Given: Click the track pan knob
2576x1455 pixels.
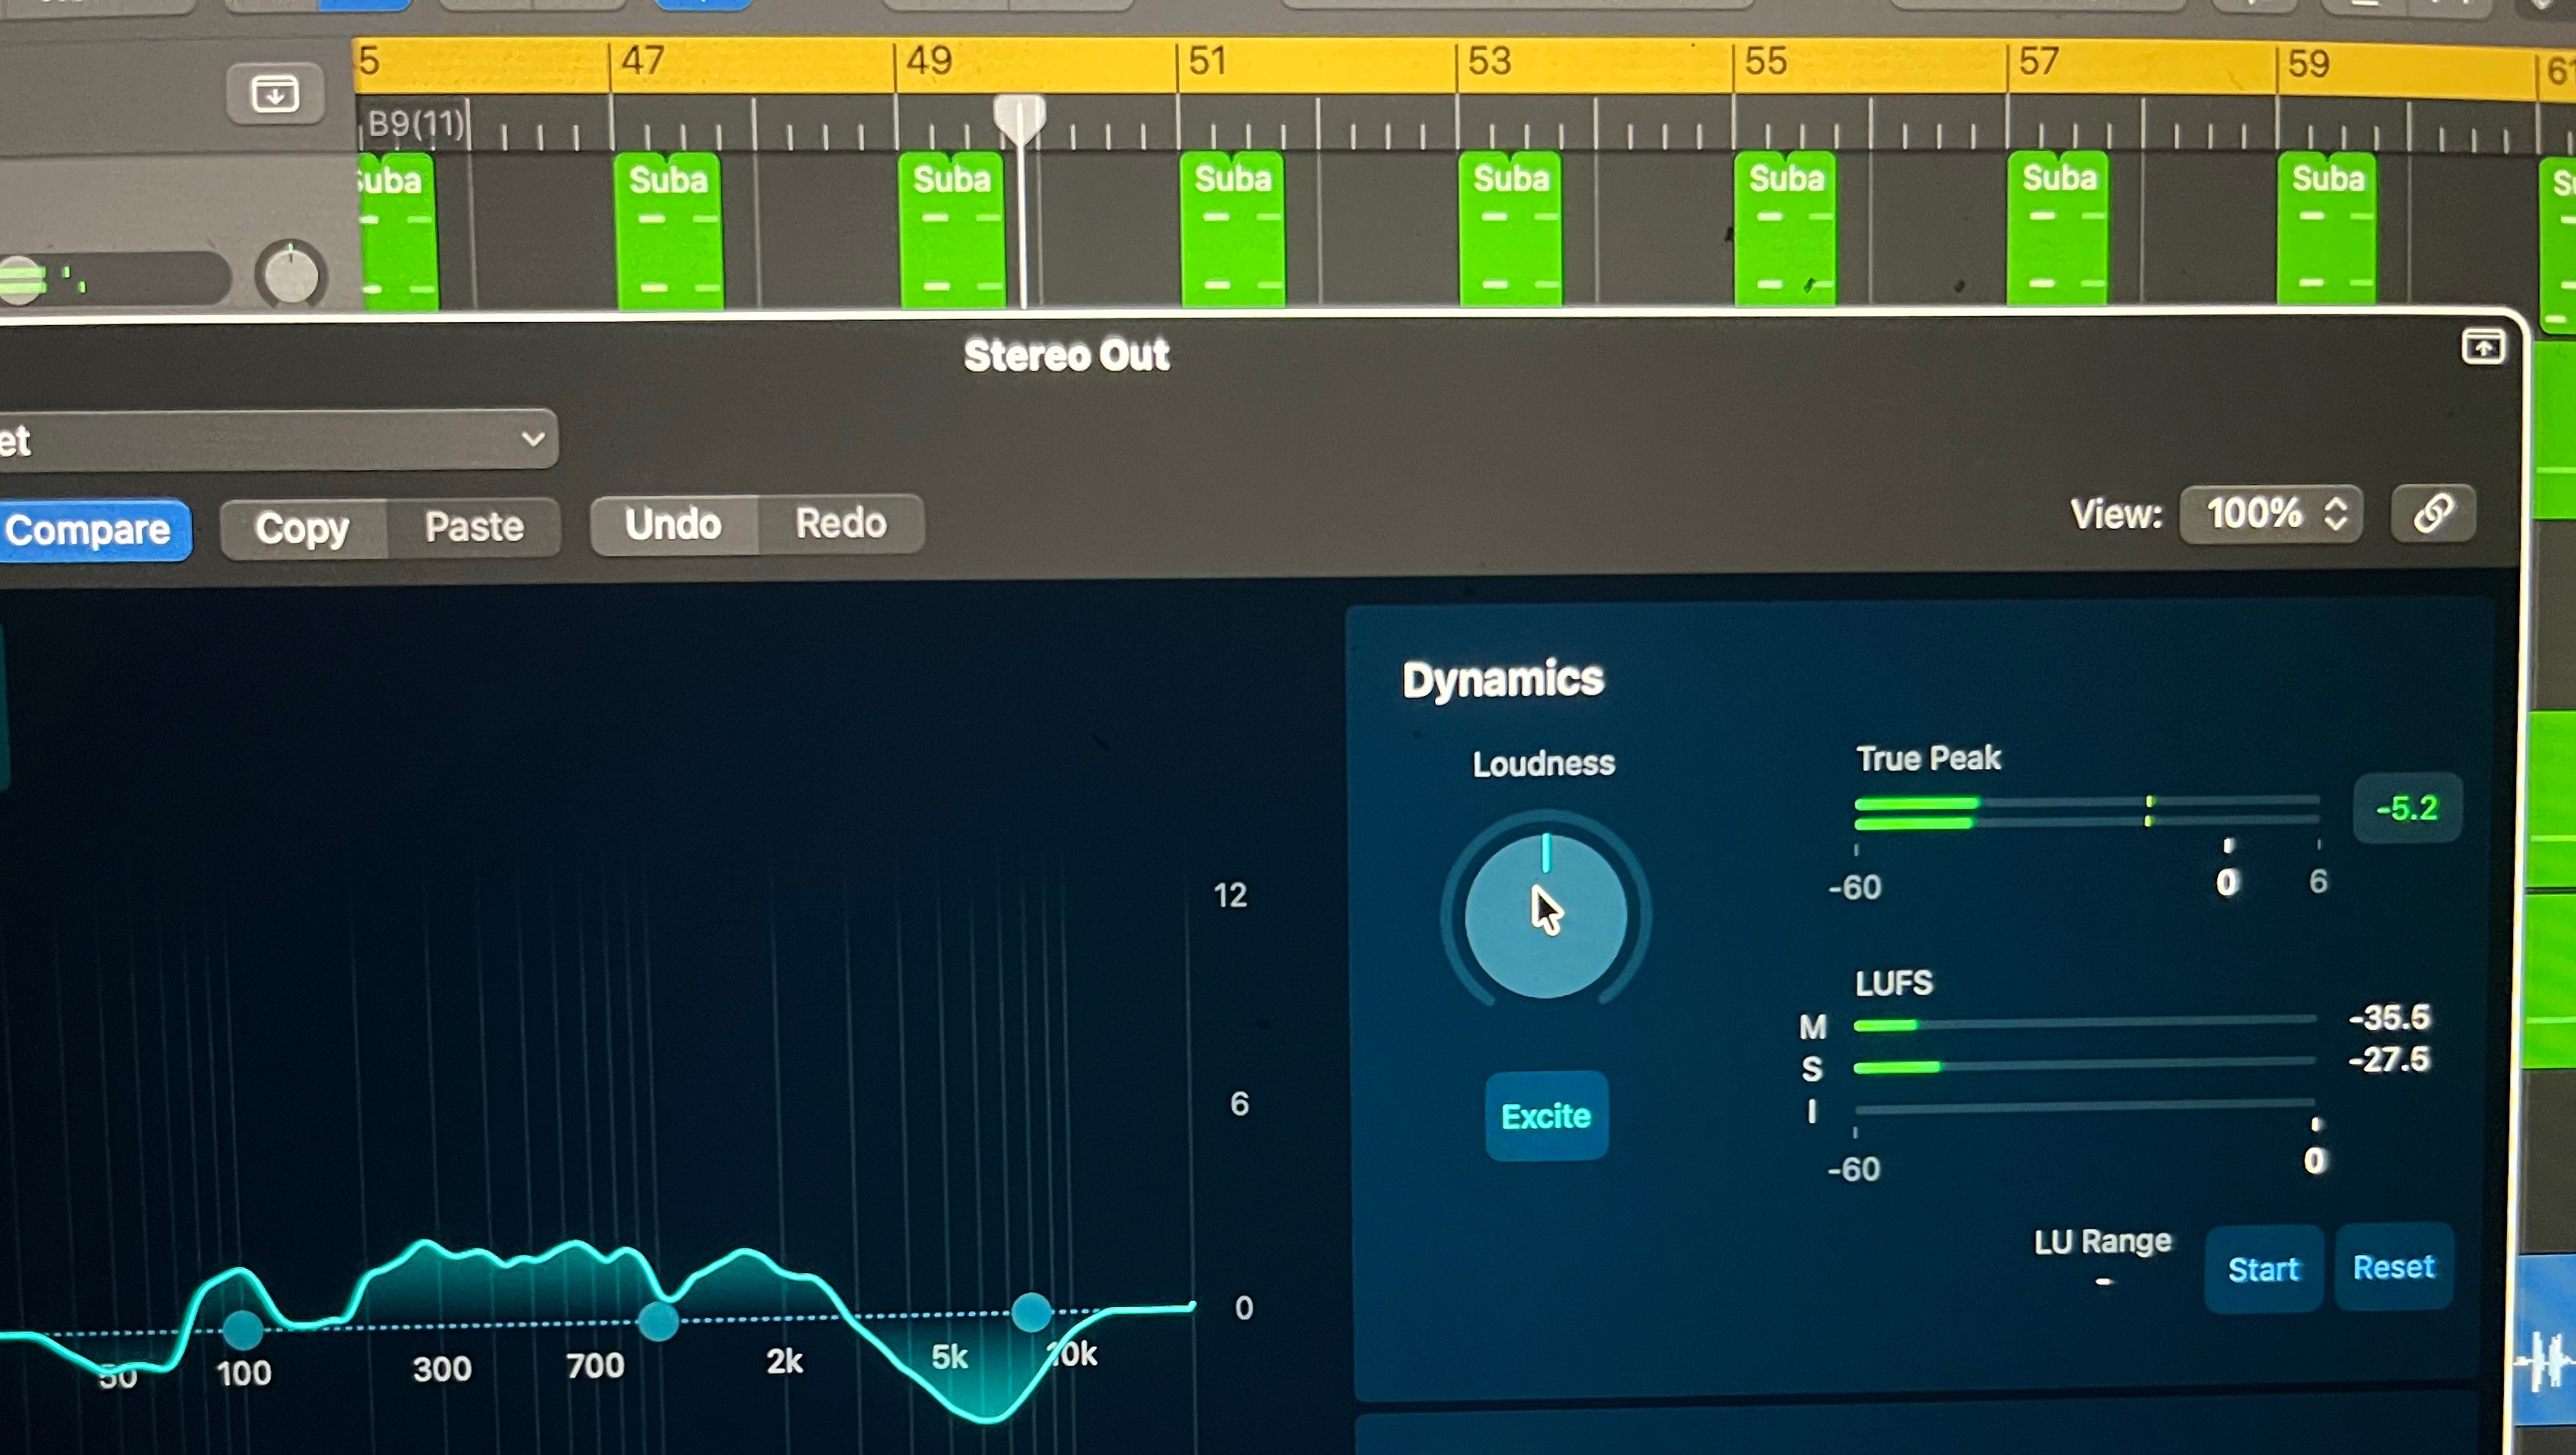Looking at the screenshot, I should 291,275.
